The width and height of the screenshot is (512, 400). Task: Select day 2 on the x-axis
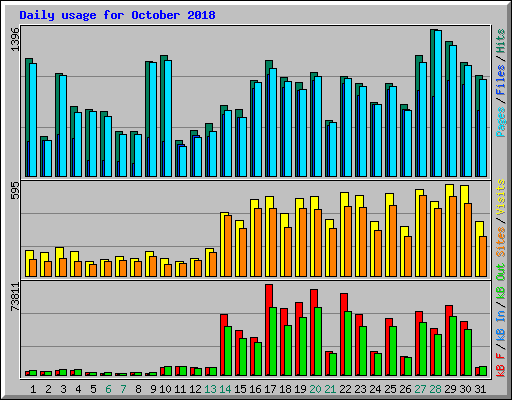48,389
